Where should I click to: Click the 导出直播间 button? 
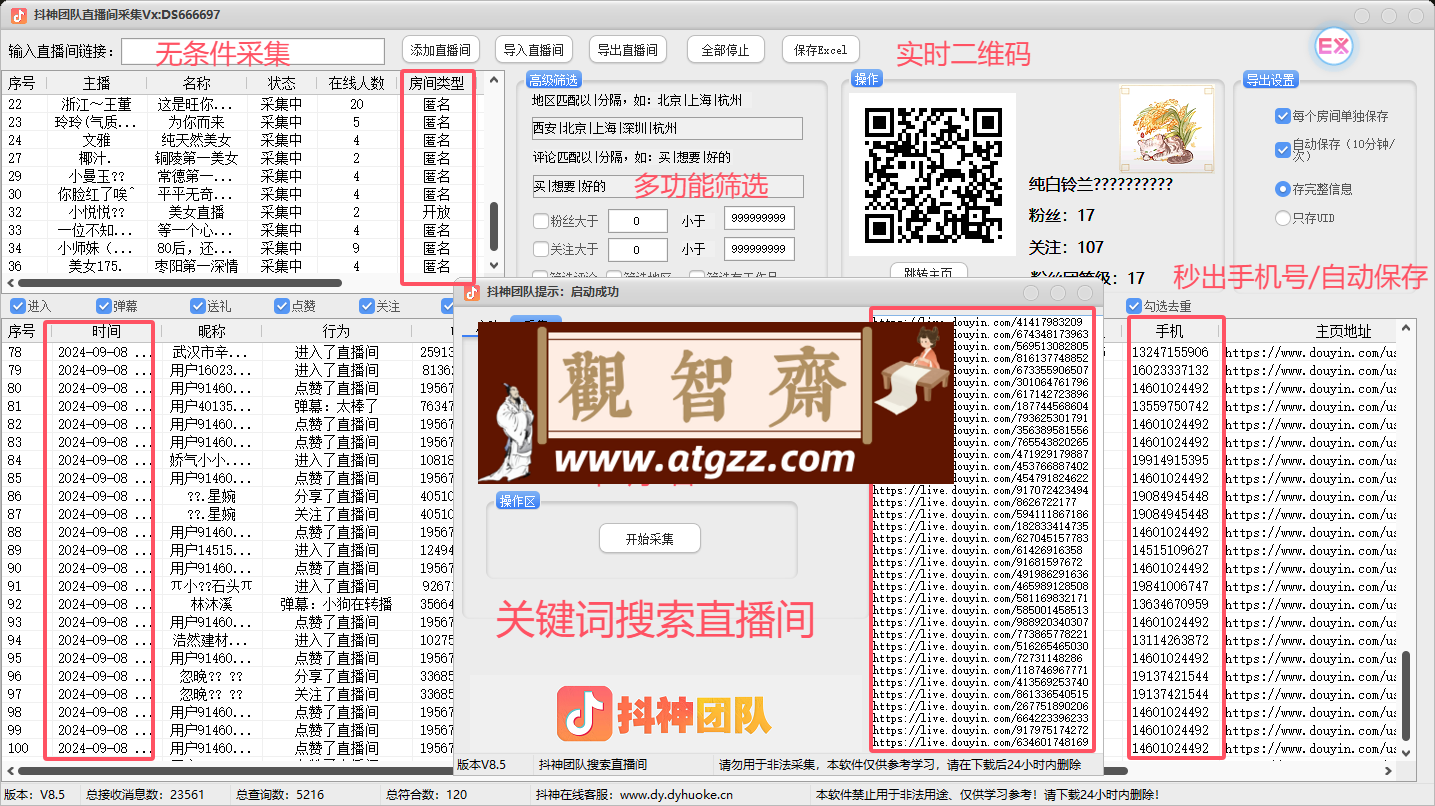627,49
